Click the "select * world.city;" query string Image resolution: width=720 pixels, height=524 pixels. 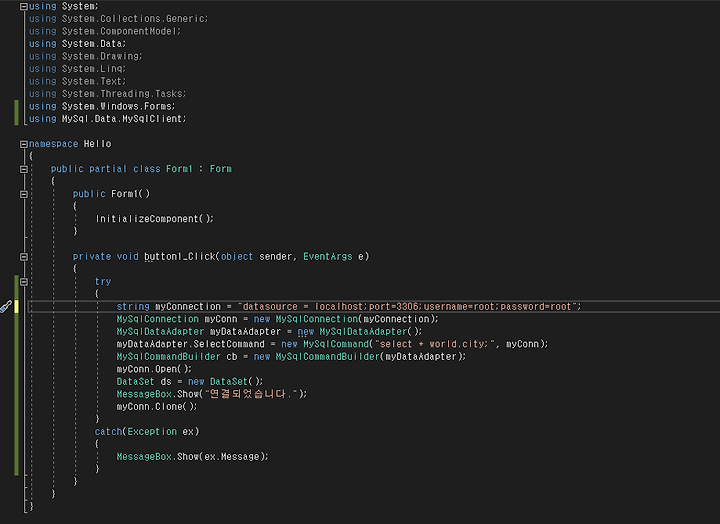click(434, 344)
